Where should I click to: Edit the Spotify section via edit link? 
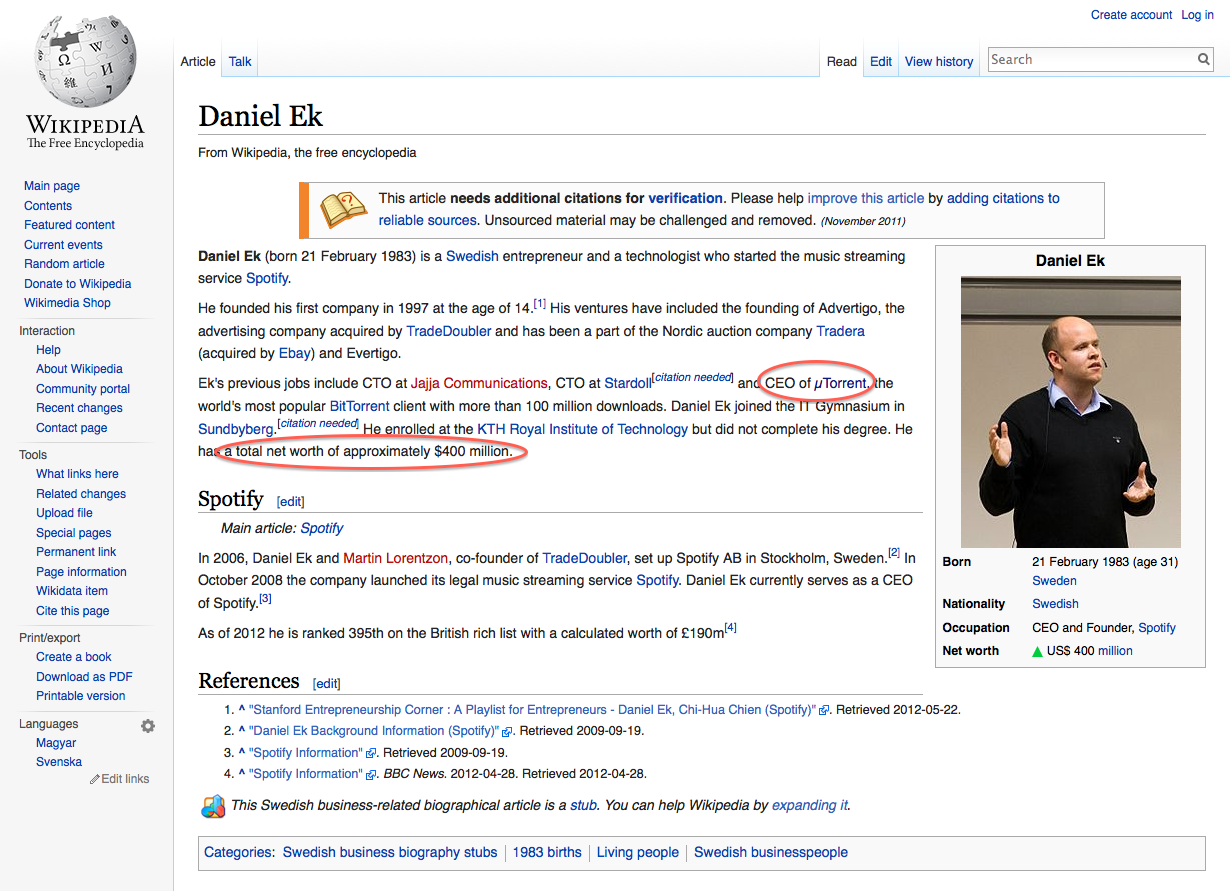pyautogui.click(x=290, y=501)
